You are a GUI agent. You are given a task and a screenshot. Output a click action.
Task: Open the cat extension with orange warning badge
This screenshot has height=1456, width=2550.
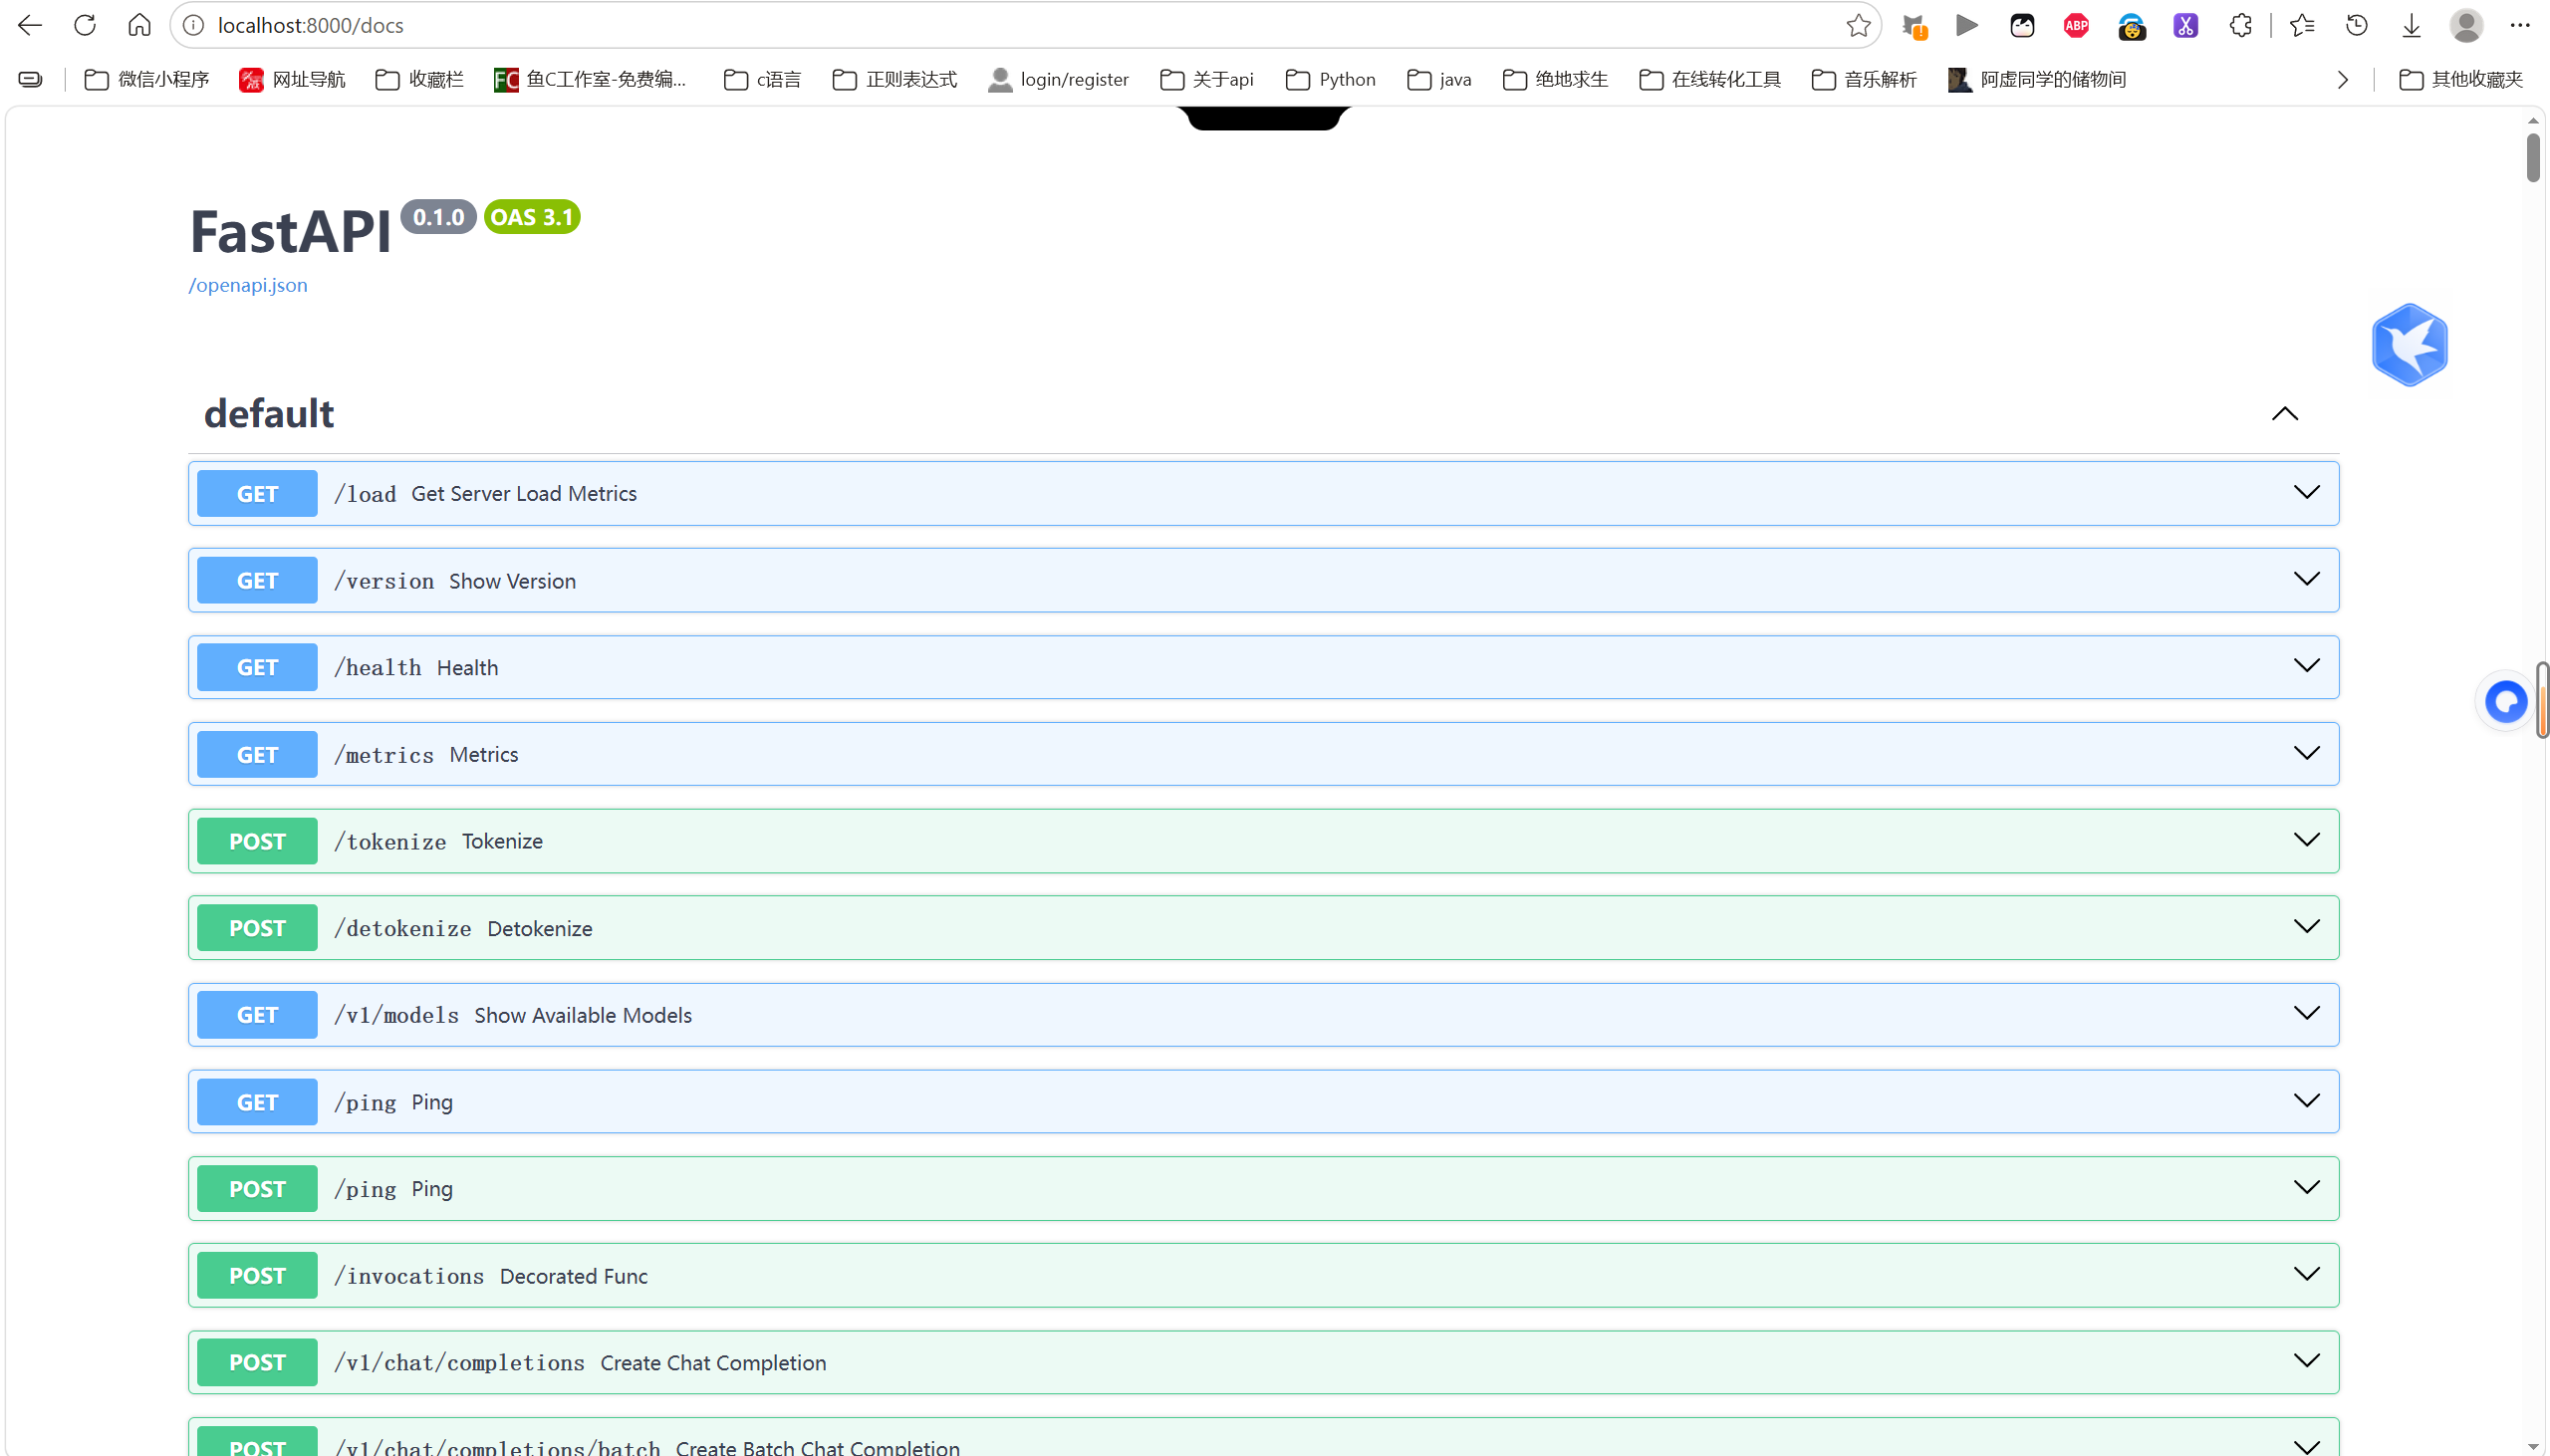pos(1914,26)
